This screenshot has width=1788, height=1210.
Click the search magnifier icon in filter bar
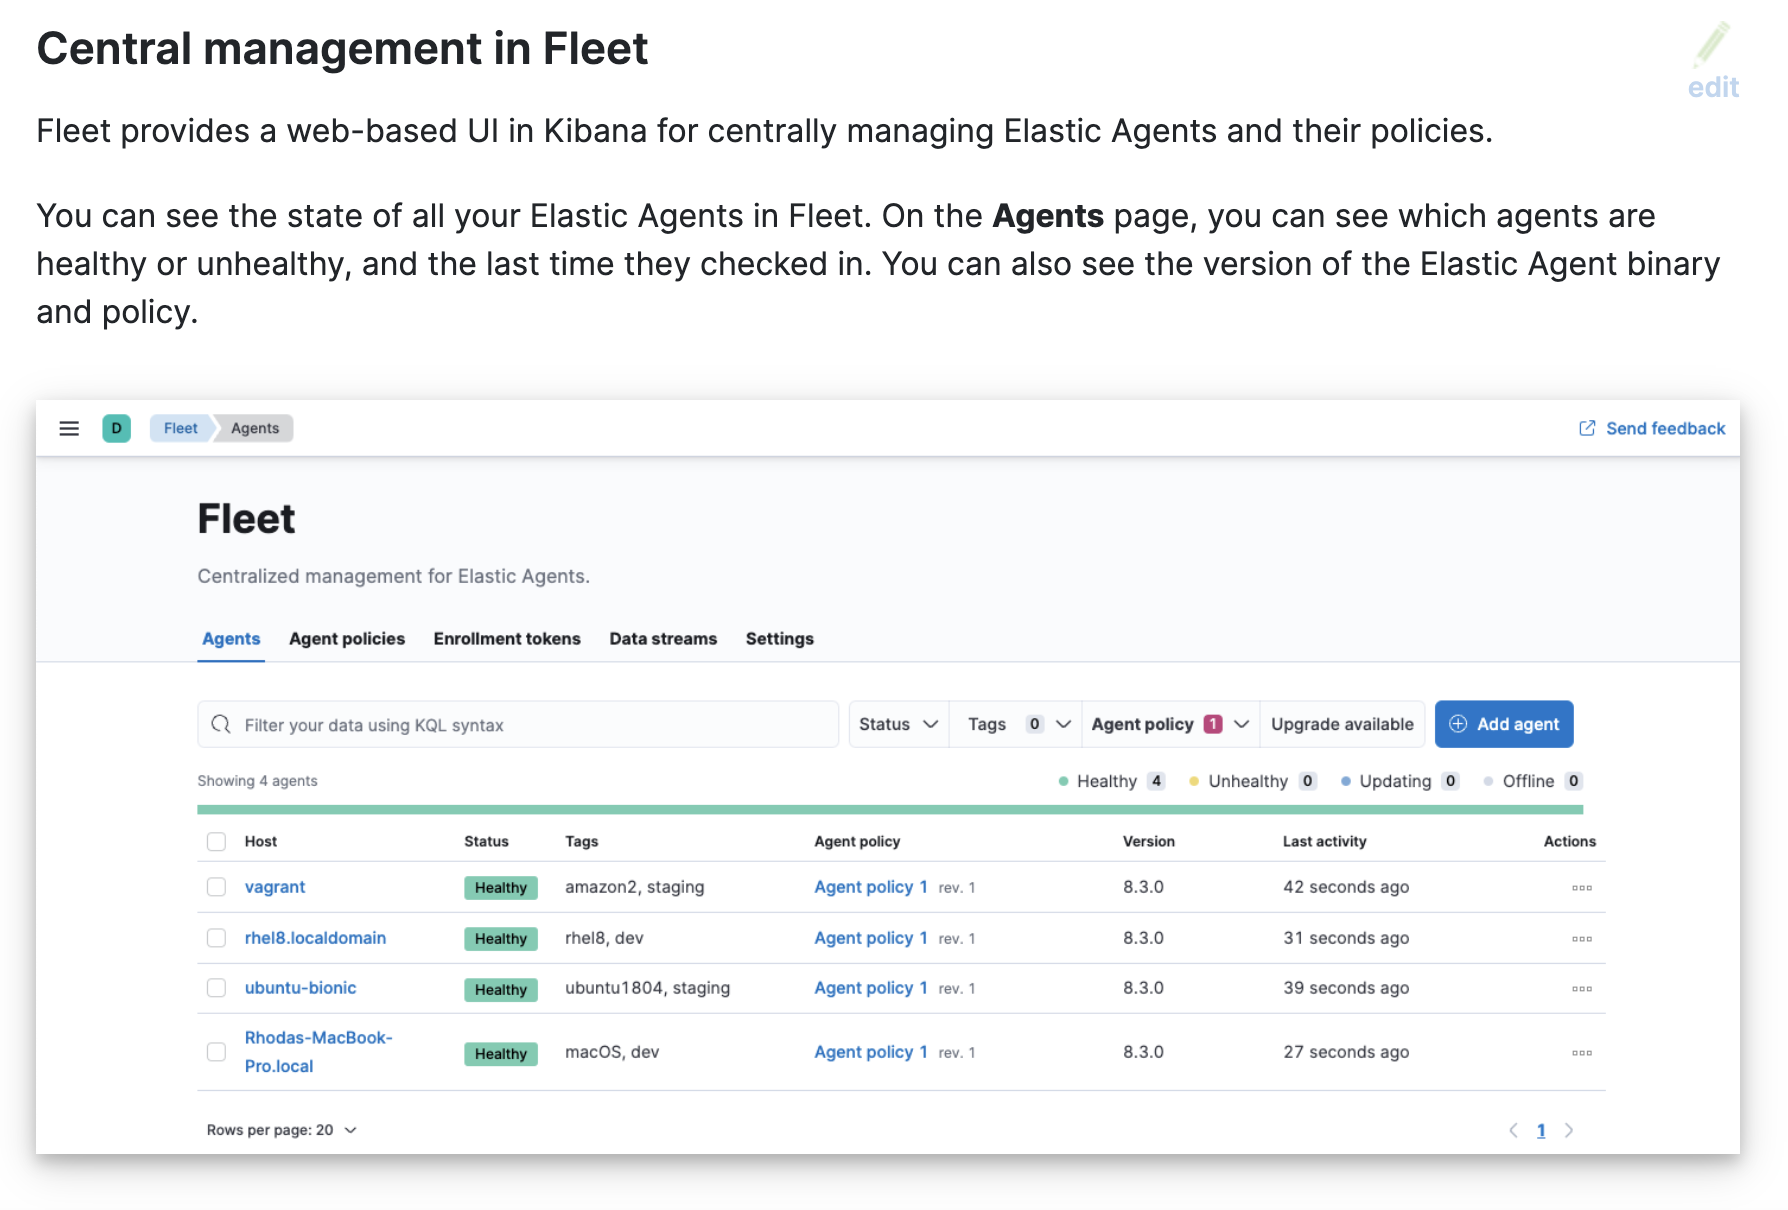[x=221, y=724]
